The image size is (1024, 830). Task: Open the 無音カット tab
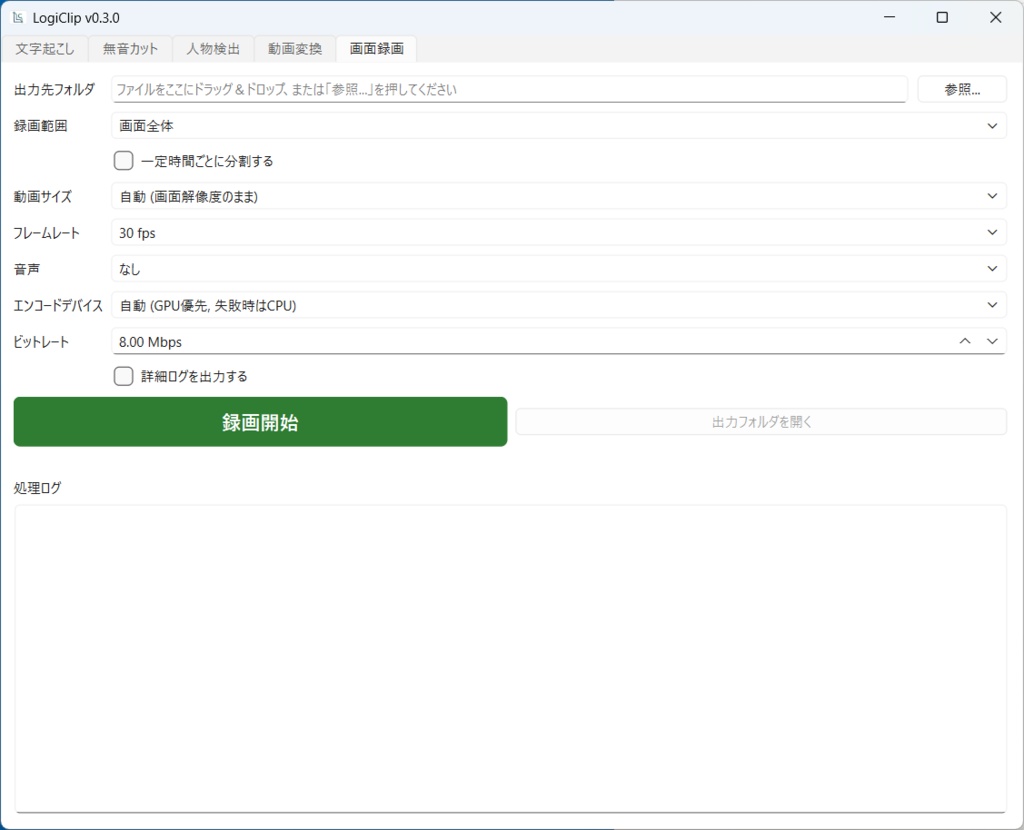(130, 49)
